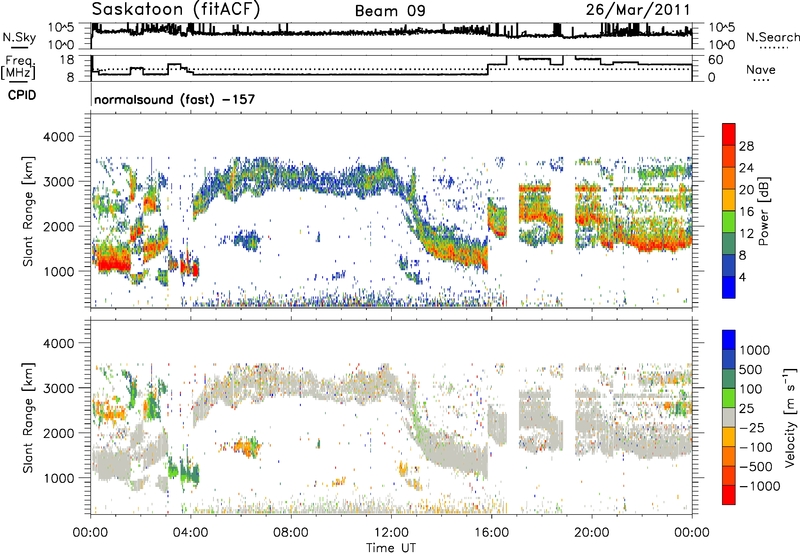Click the blue bottom of the power colorbar
The width and height of the screenshot is (800, 554).
click(729, 288)
